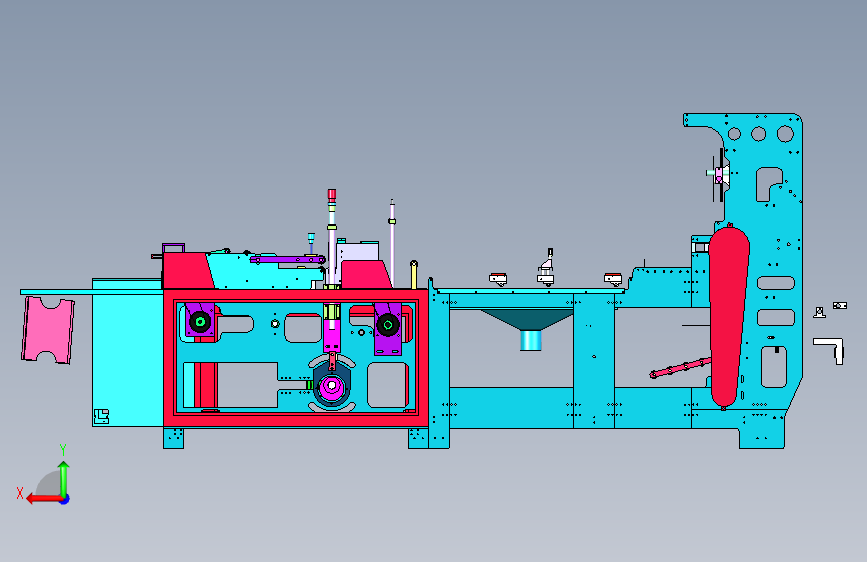Image resolution: width=867 pixels, height=562 pixels.
Task: Select the yellow post beside the red frame
Action: (414, 274)
